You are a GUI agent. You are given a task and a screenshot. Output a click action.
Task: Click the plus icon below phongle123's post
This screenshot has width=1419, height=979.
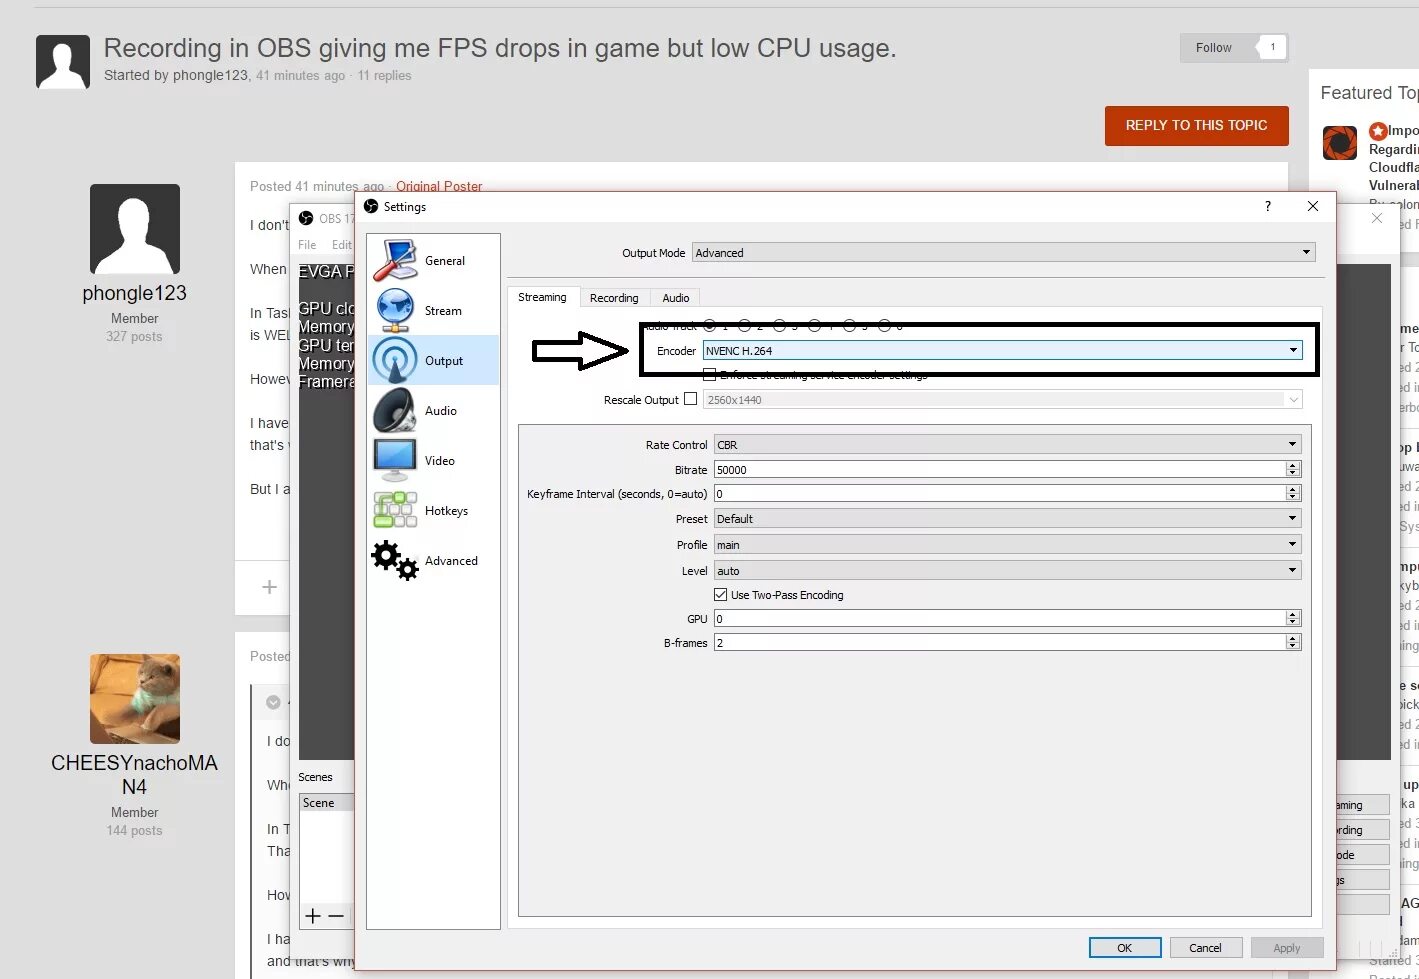(269, 587)
